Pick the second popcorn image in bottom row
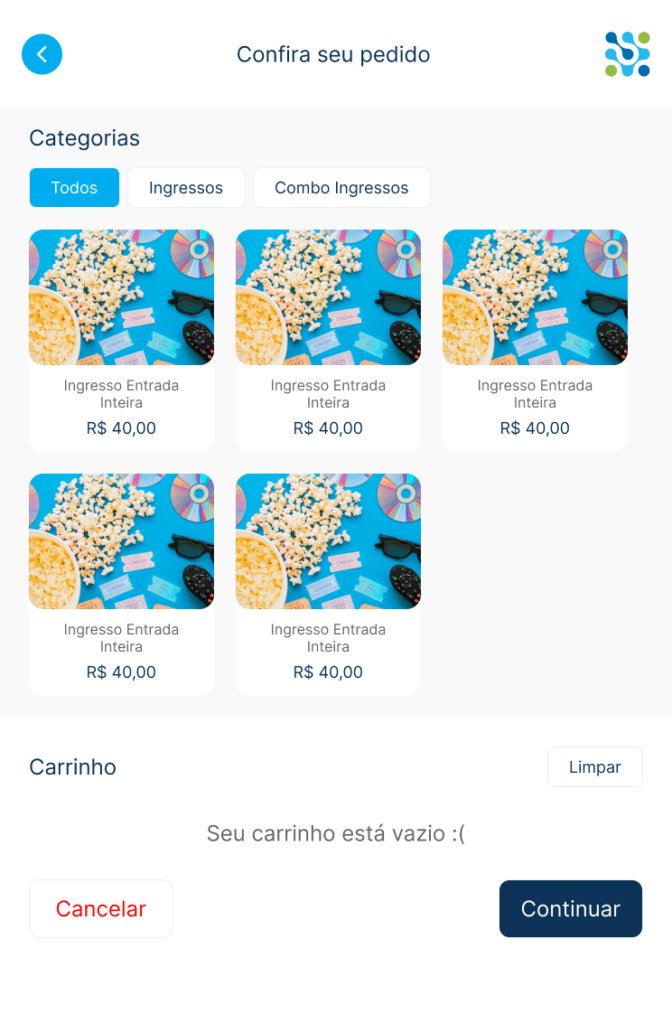This screenshot has width=672, height=1024. [328, 541]
